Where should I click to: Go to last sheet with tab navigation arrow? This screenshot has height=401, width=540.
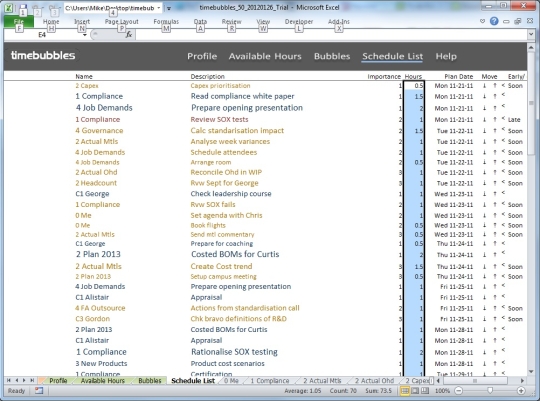[x=32, y=380]
